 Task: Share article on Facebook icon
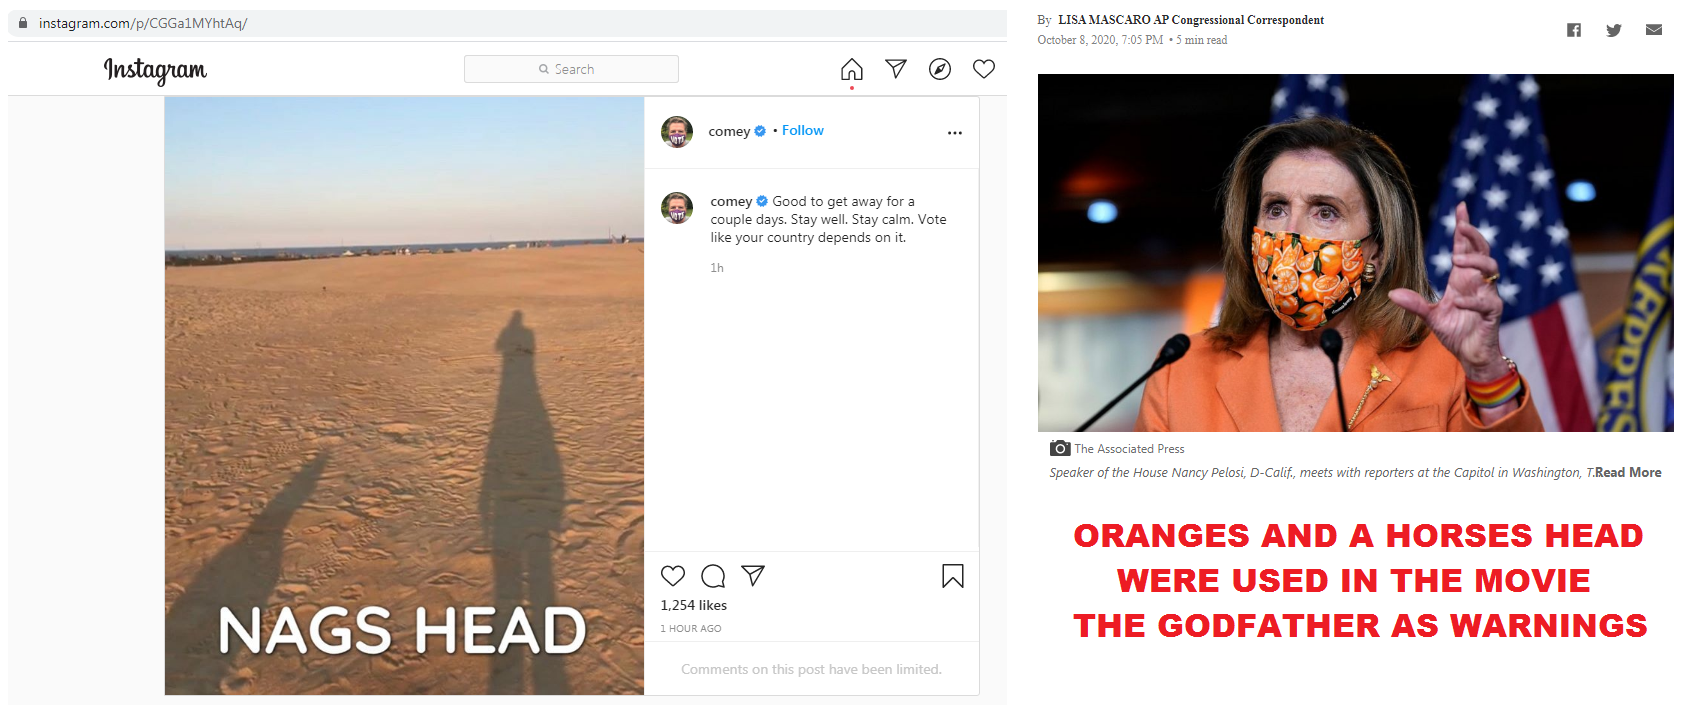pyautogui.click(x=1574, y=30)
